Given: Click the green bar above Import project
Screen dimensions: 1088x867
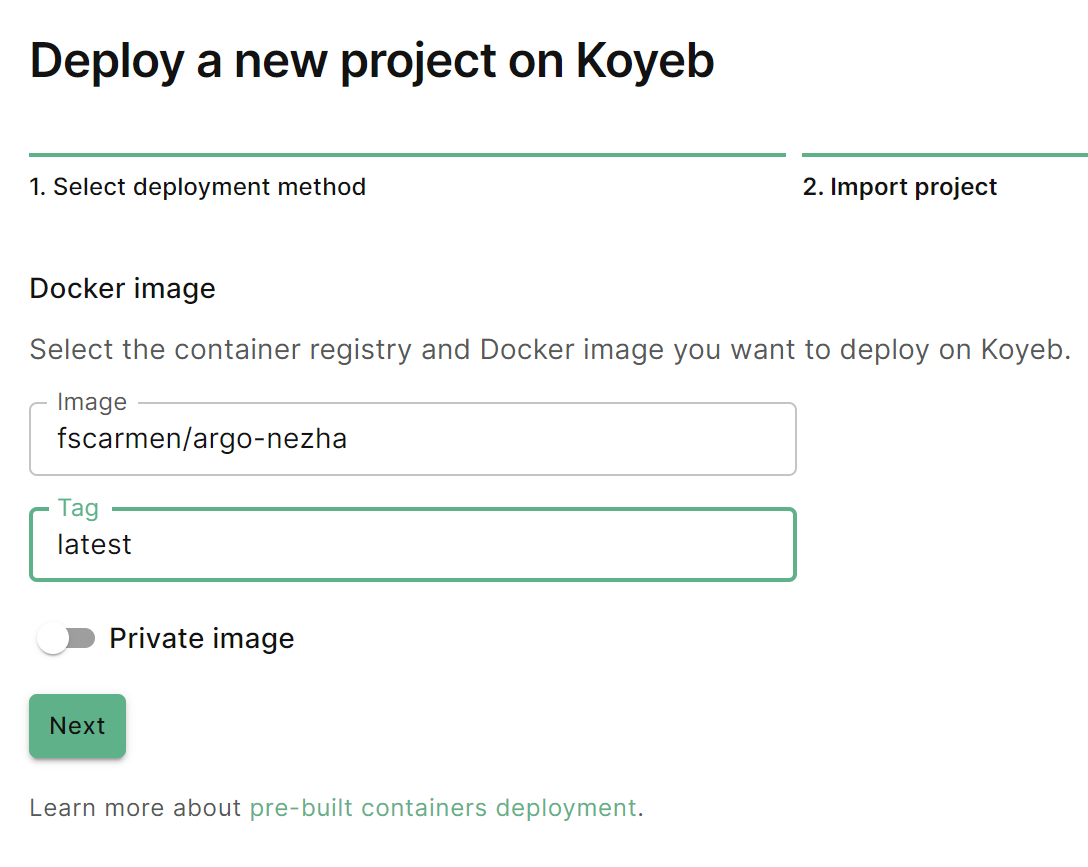Looking at the screenshot, I should [x=944, y=155].
